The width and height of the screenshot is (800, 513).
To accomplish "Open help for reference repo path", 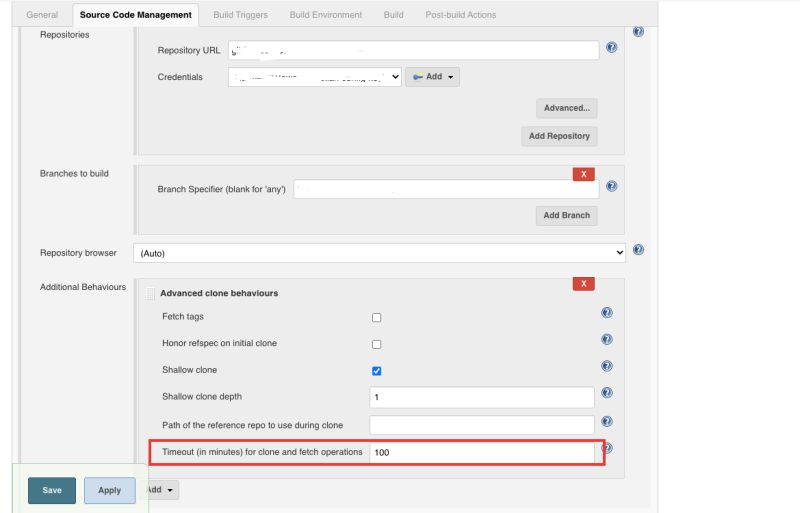I will pos(606,422).
